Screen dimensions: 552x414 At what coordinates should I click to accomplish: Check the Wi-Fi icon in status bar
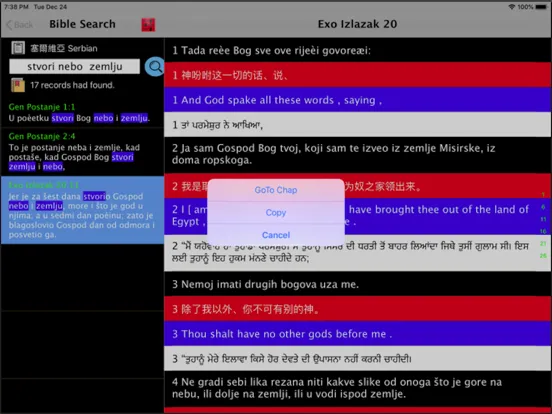pyautogui.click(x=512, y=7)
